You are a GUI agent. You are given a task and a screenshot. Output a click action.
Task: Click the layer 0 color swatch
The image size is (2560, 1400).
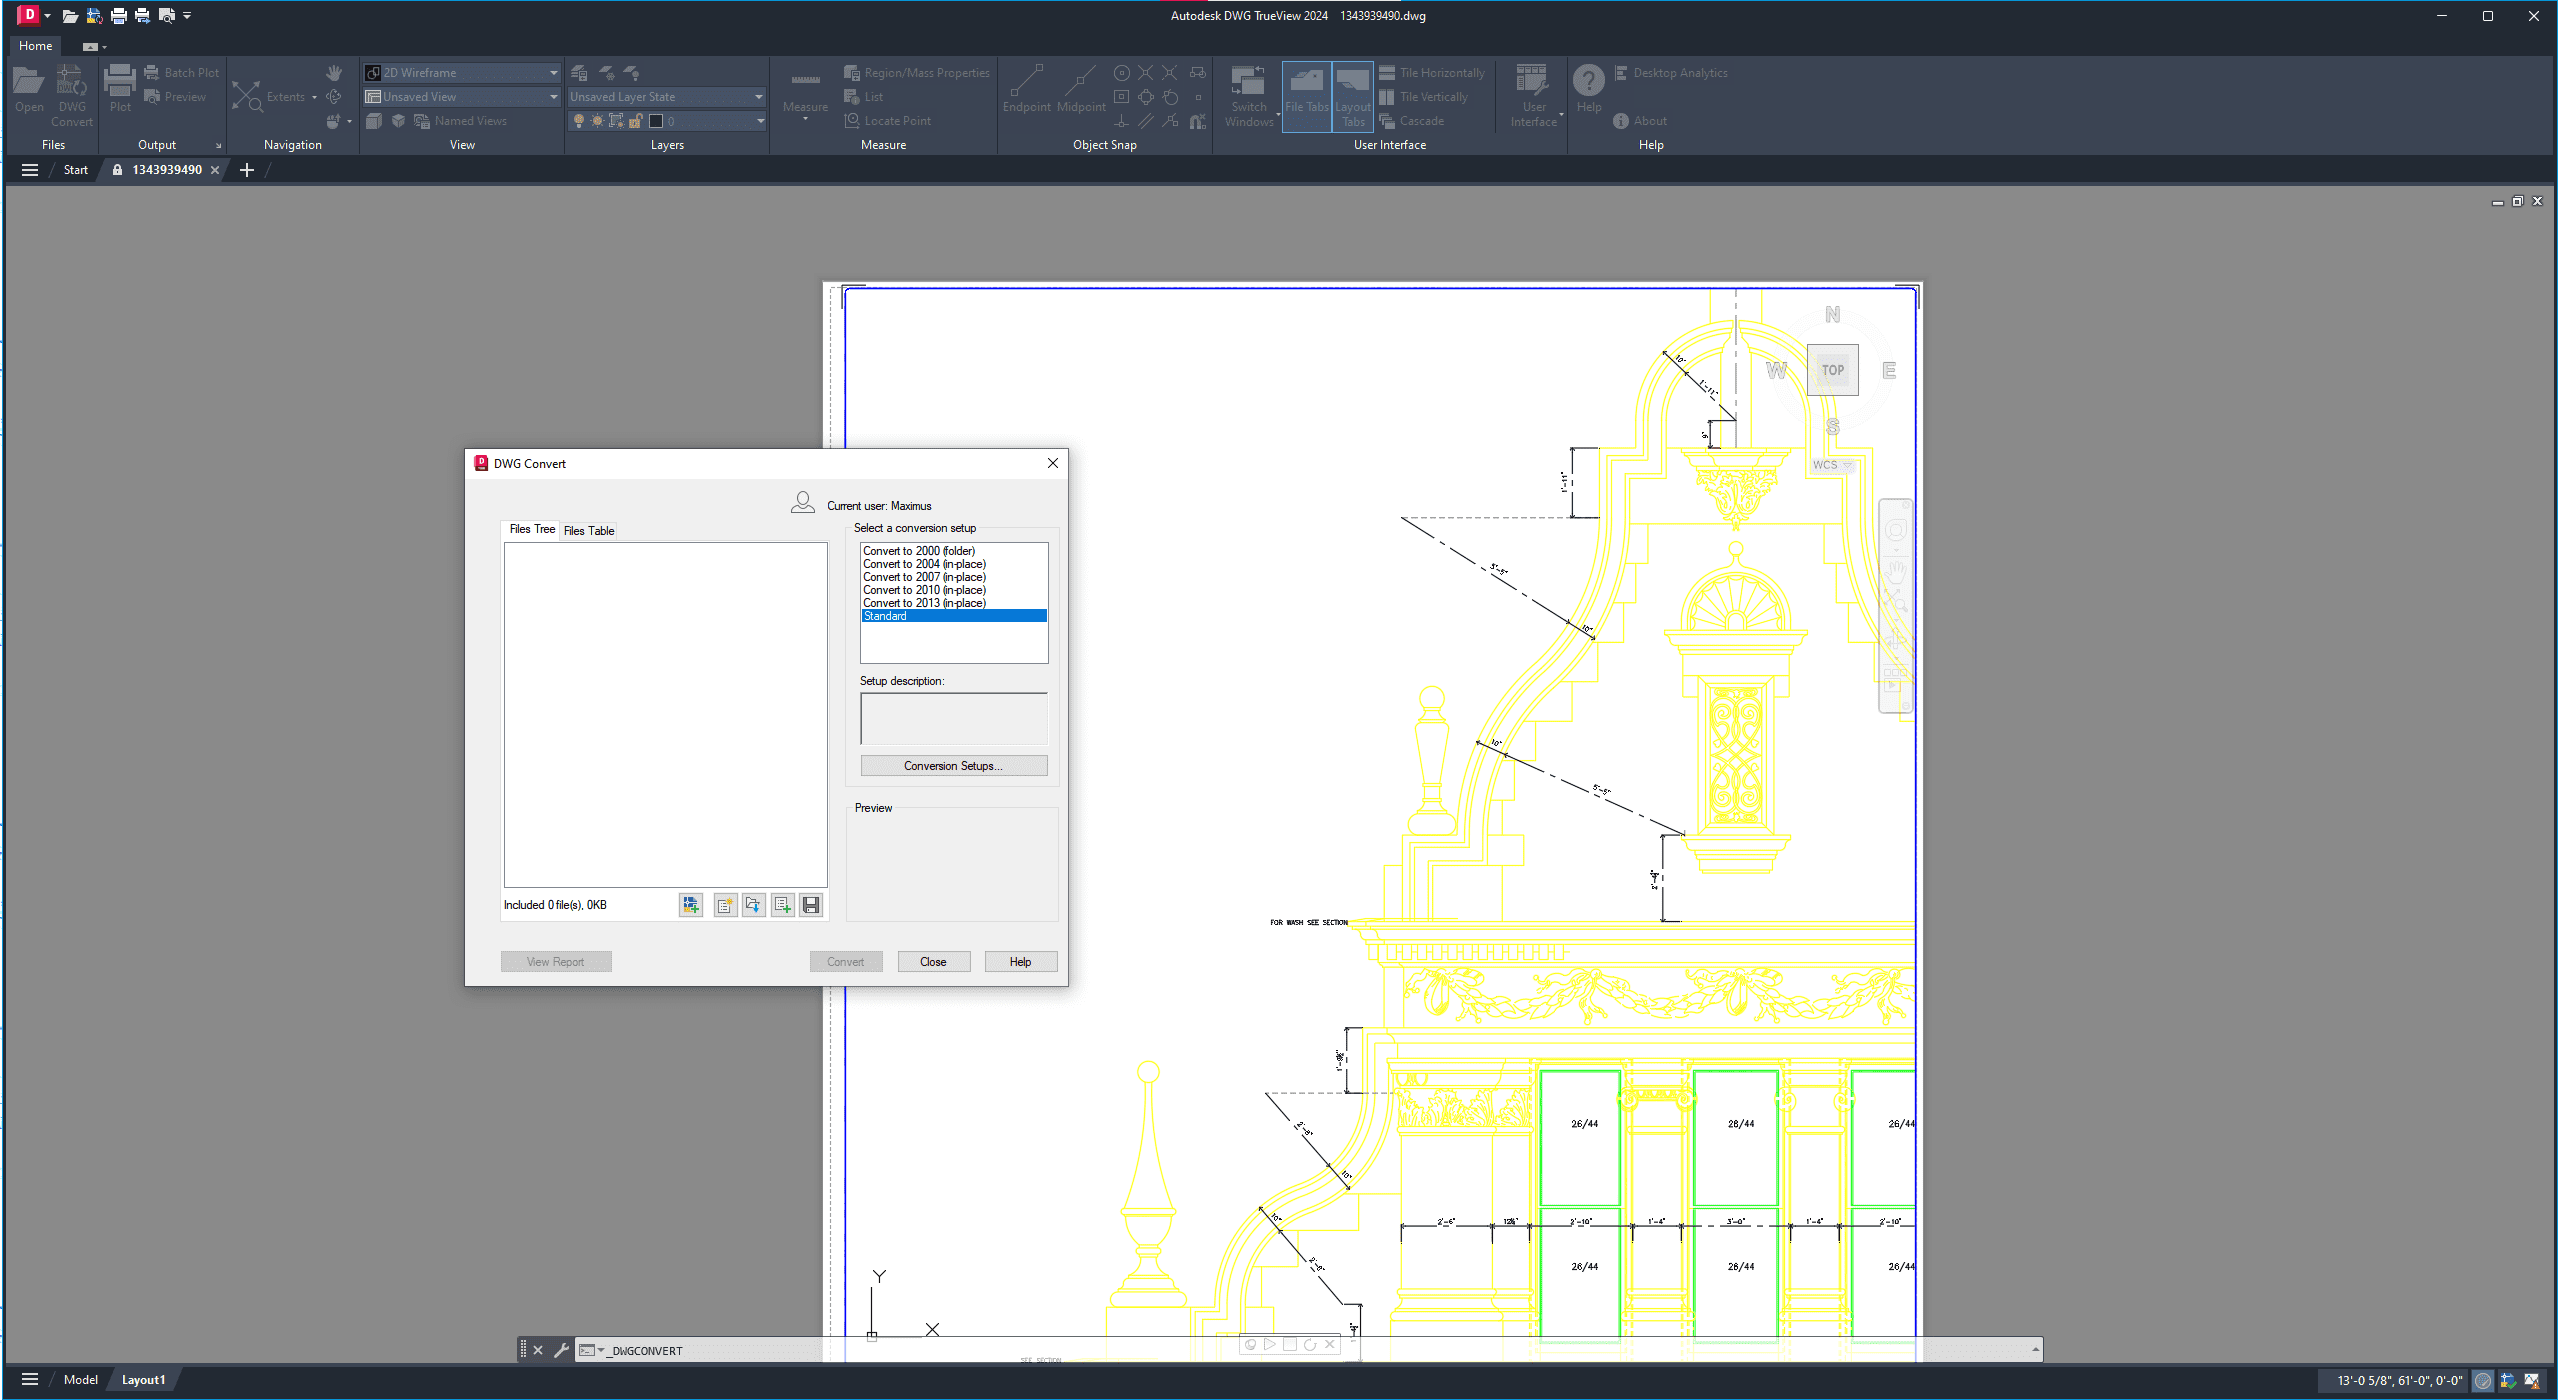pyautogui.click(x=656, y=121)
